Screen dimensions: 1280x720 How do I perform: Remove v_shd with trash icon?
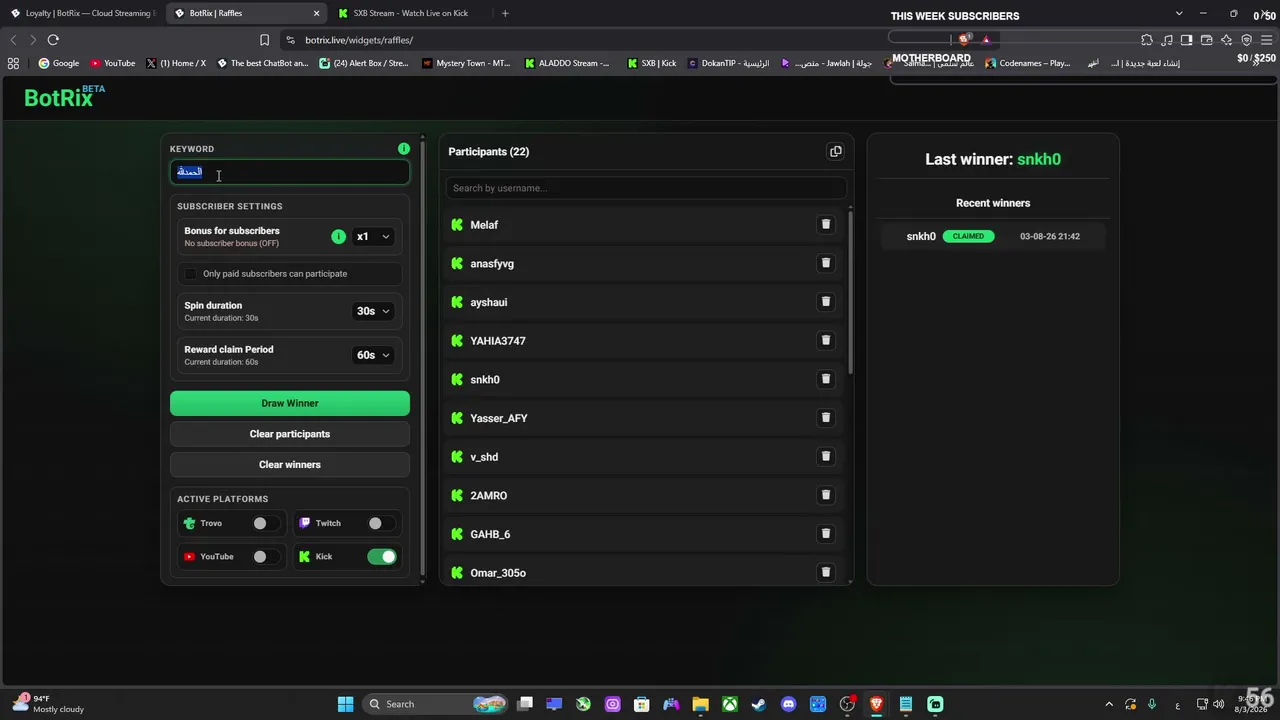[x=826, y=456]
